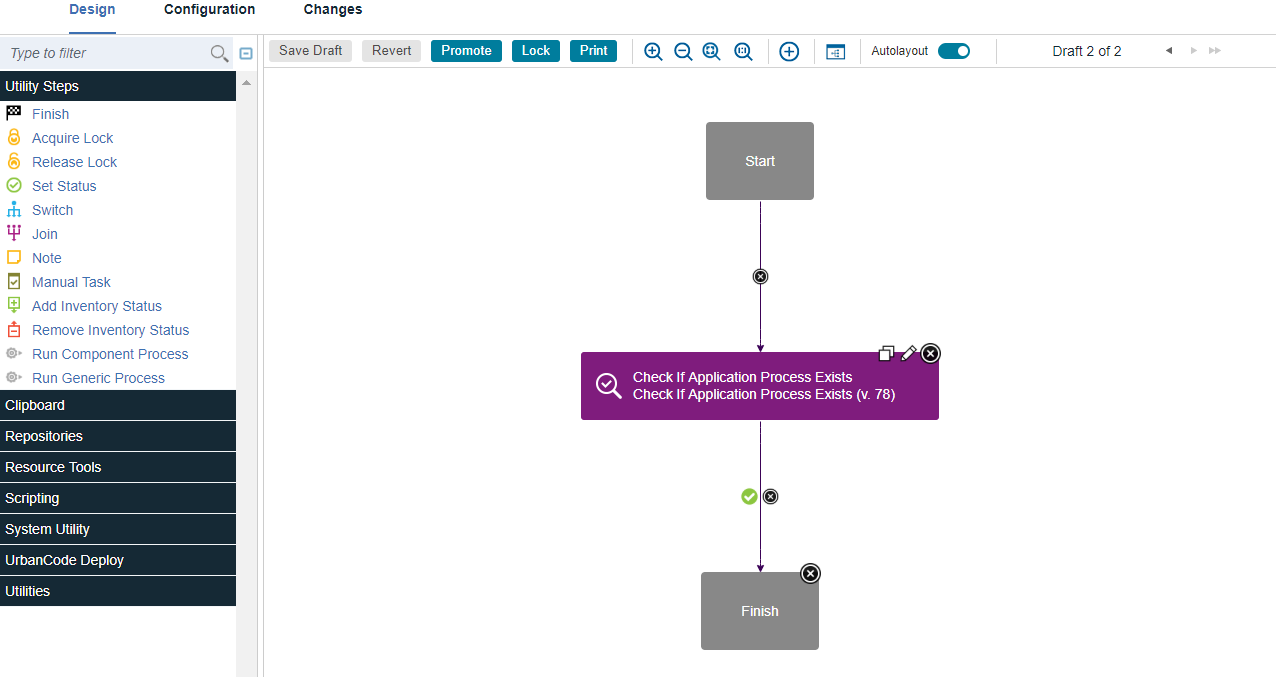Remove the connection between Start and the process step
The width and height of the screenshot is (1276, 677).
click(760, 276)
